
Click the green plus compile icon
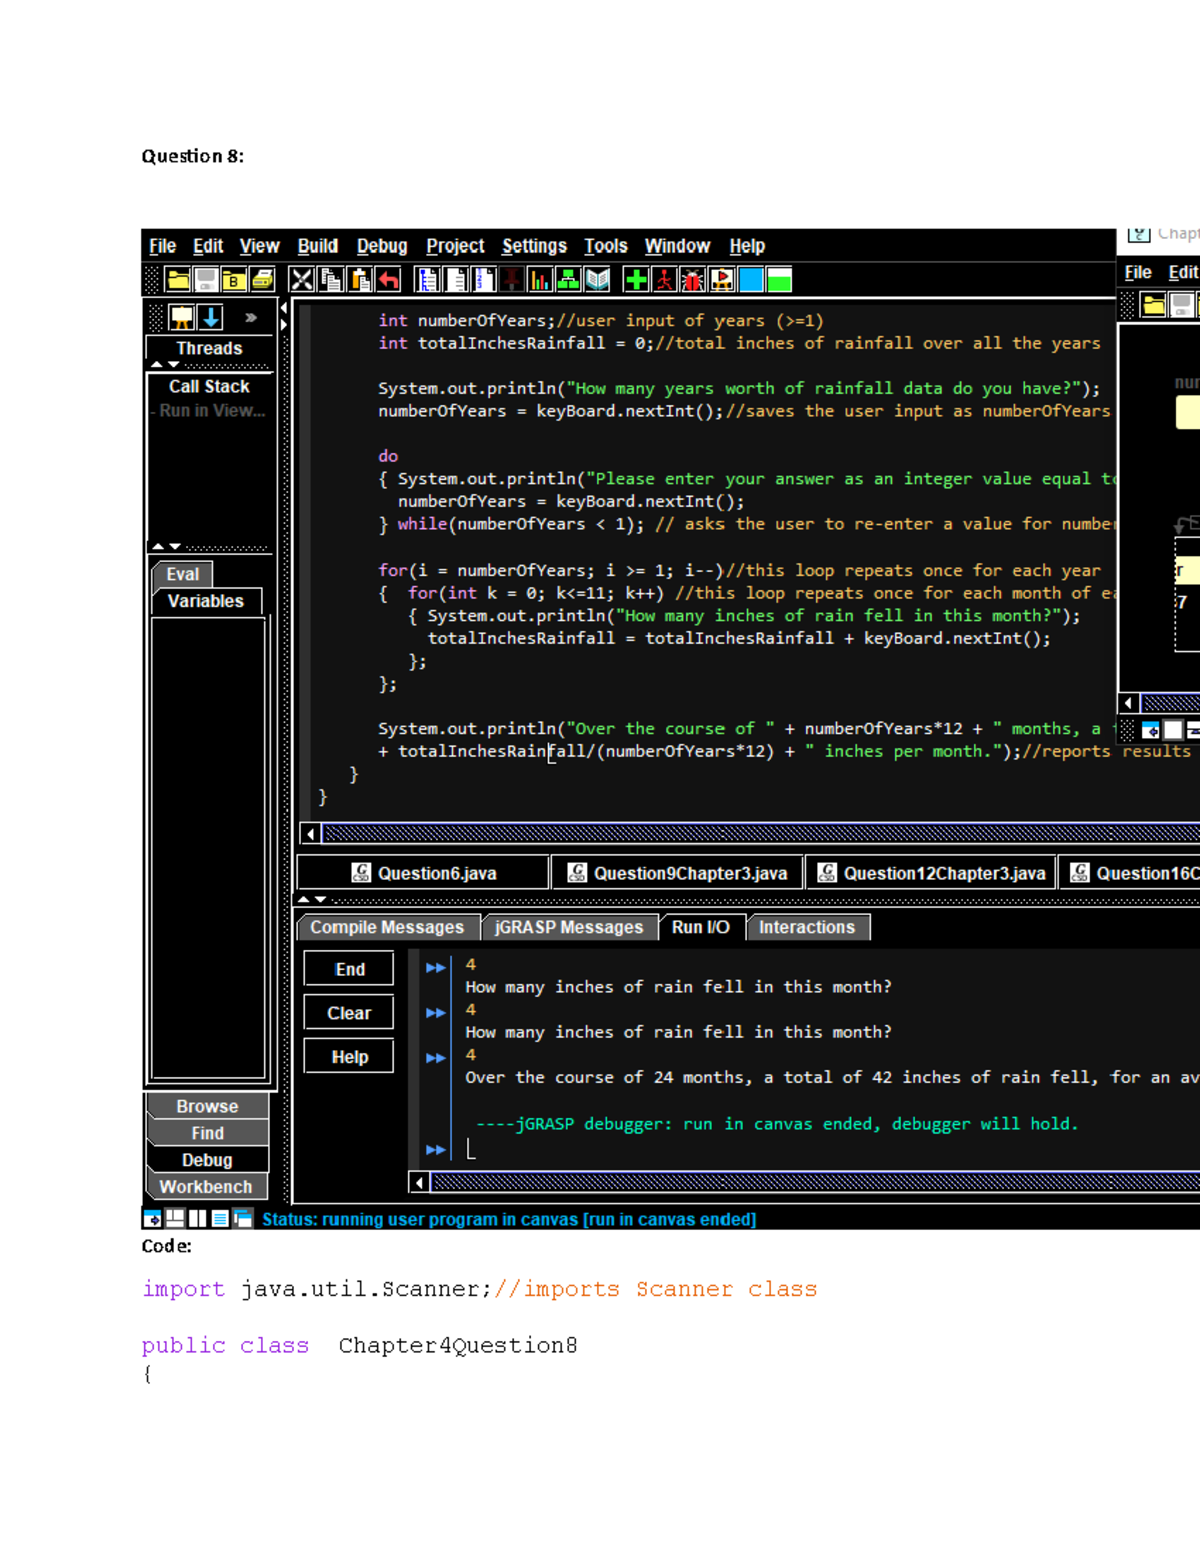coord(638,281)
